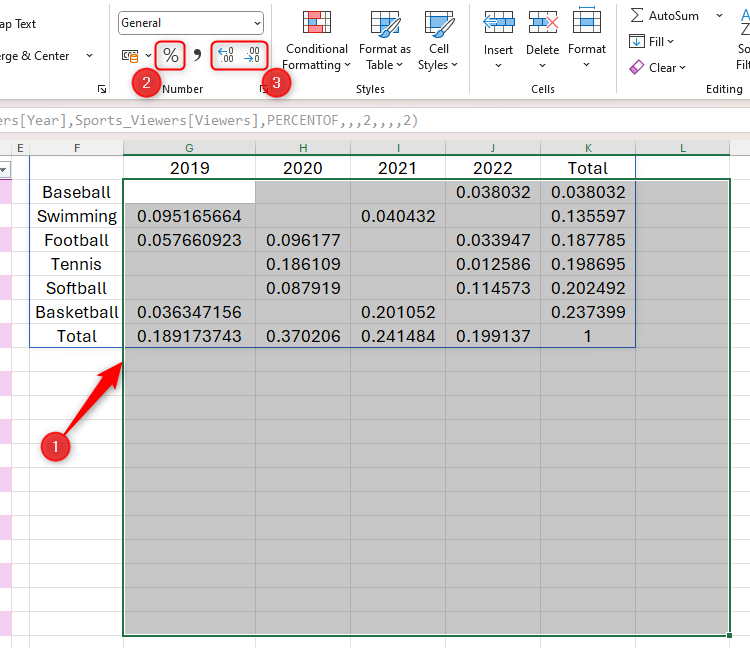Open the Accounting Number Format icon

point(131,56)
